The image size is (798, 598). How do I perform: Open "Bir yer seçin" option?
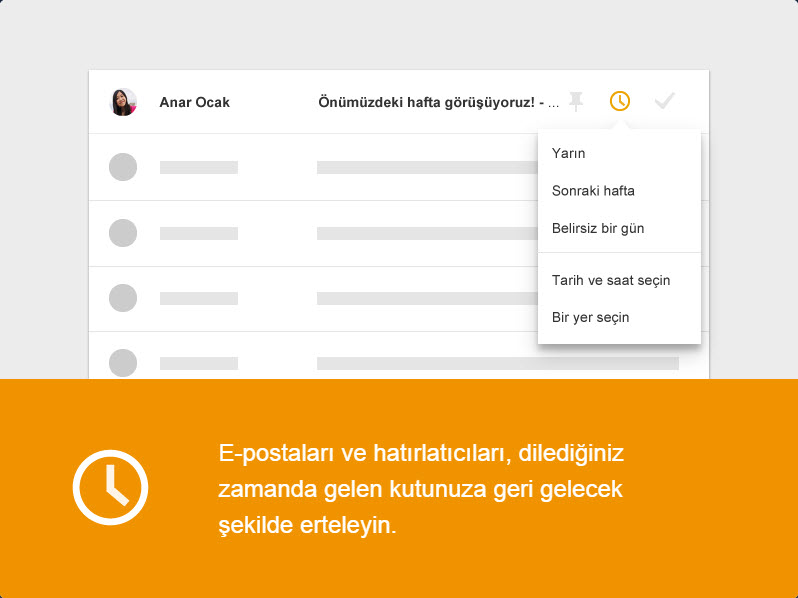(x=591, y=317)
